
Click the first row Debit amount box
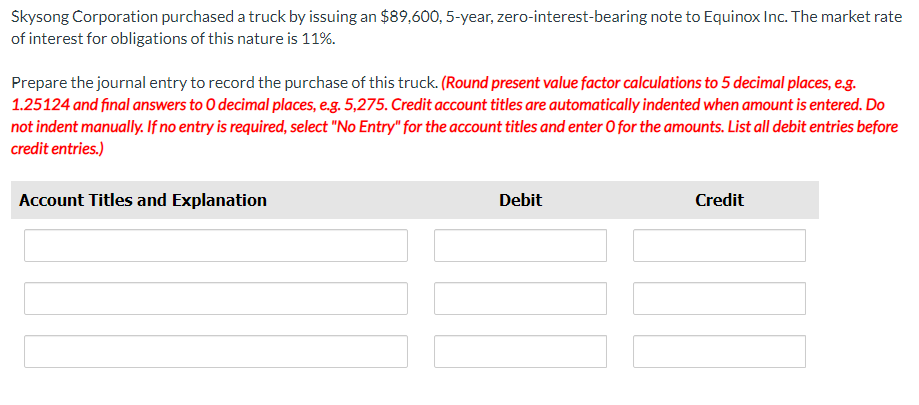pos(520,246)
